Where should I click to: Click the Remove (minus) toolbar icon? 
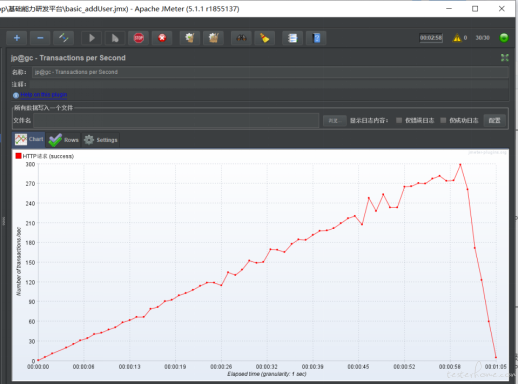click(x=40, y=38)
